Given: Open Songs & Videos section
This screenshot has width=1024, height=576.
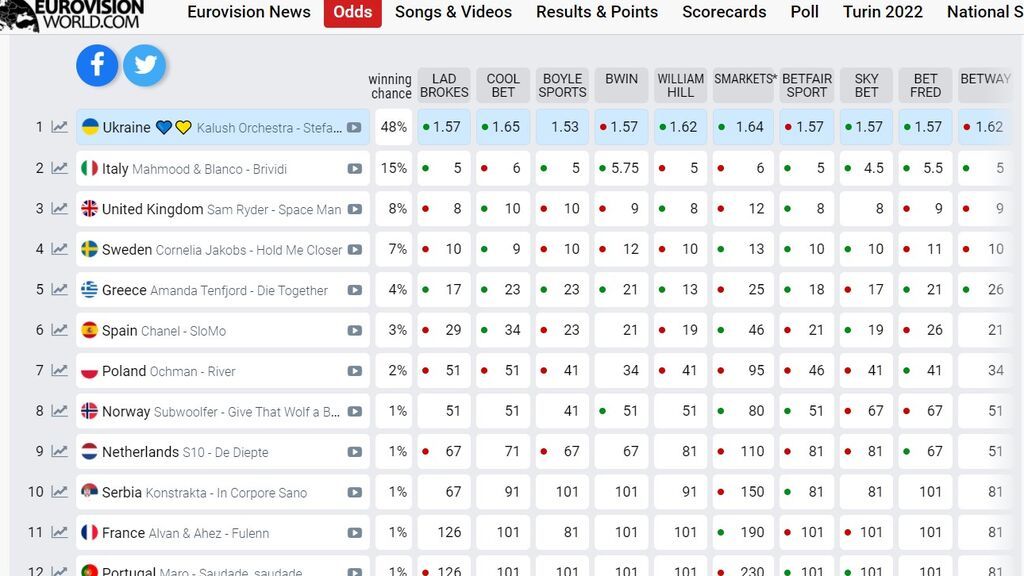Looking at the screenshot, I should [453, 12].
